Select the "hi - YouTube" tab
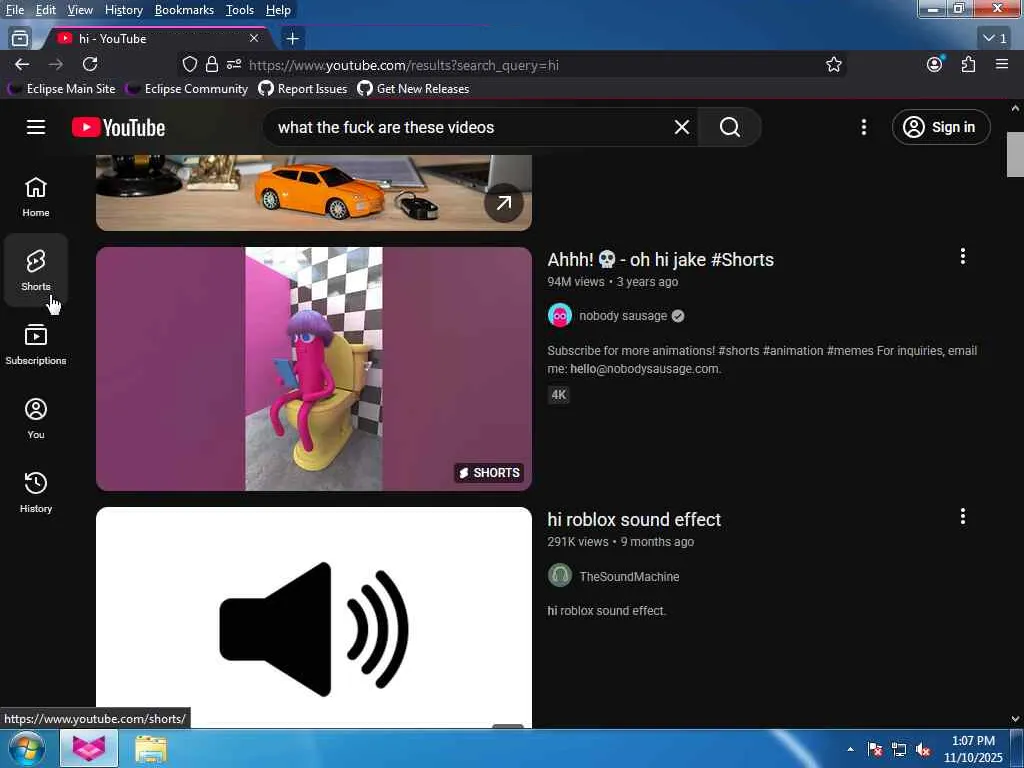Screen dimensions: 1024x768 point(157,39)
